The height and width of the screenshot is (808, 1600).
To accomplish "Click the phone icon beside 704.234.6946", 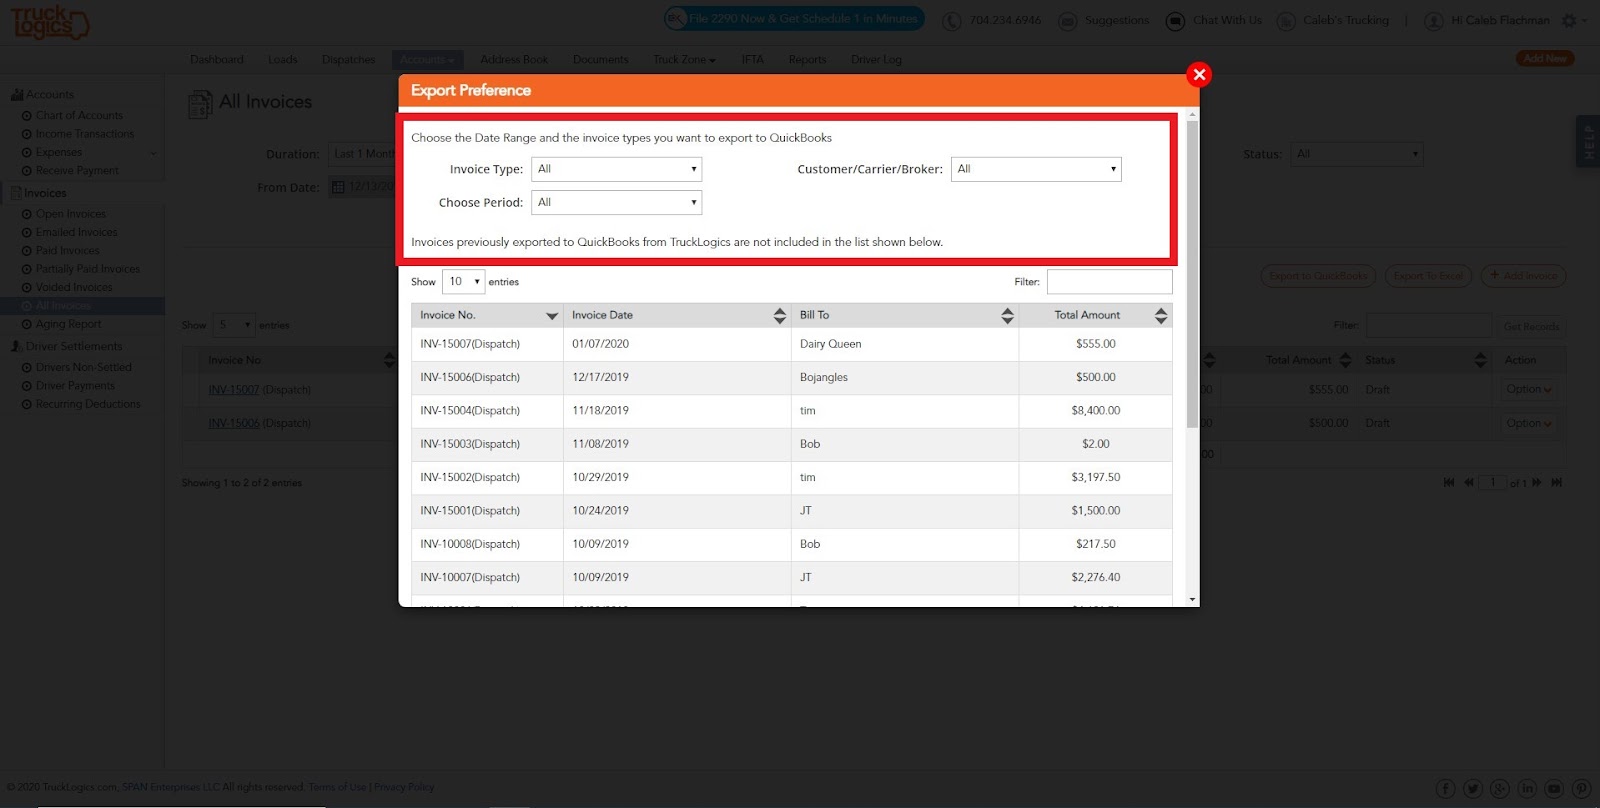I will click(951, 21).
